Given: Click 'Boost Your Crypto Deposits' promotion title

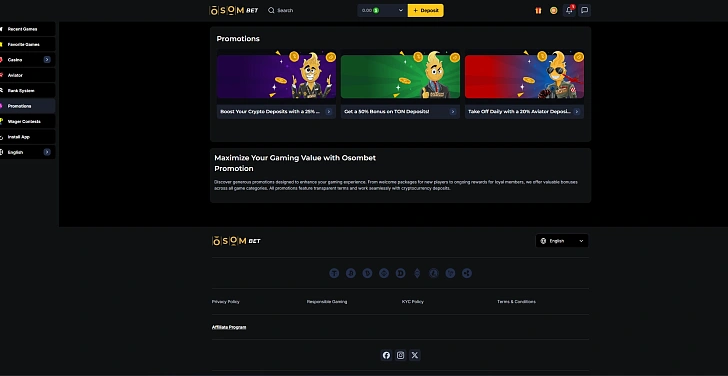Looking at the screenshot, I should (x=270, y=111).
